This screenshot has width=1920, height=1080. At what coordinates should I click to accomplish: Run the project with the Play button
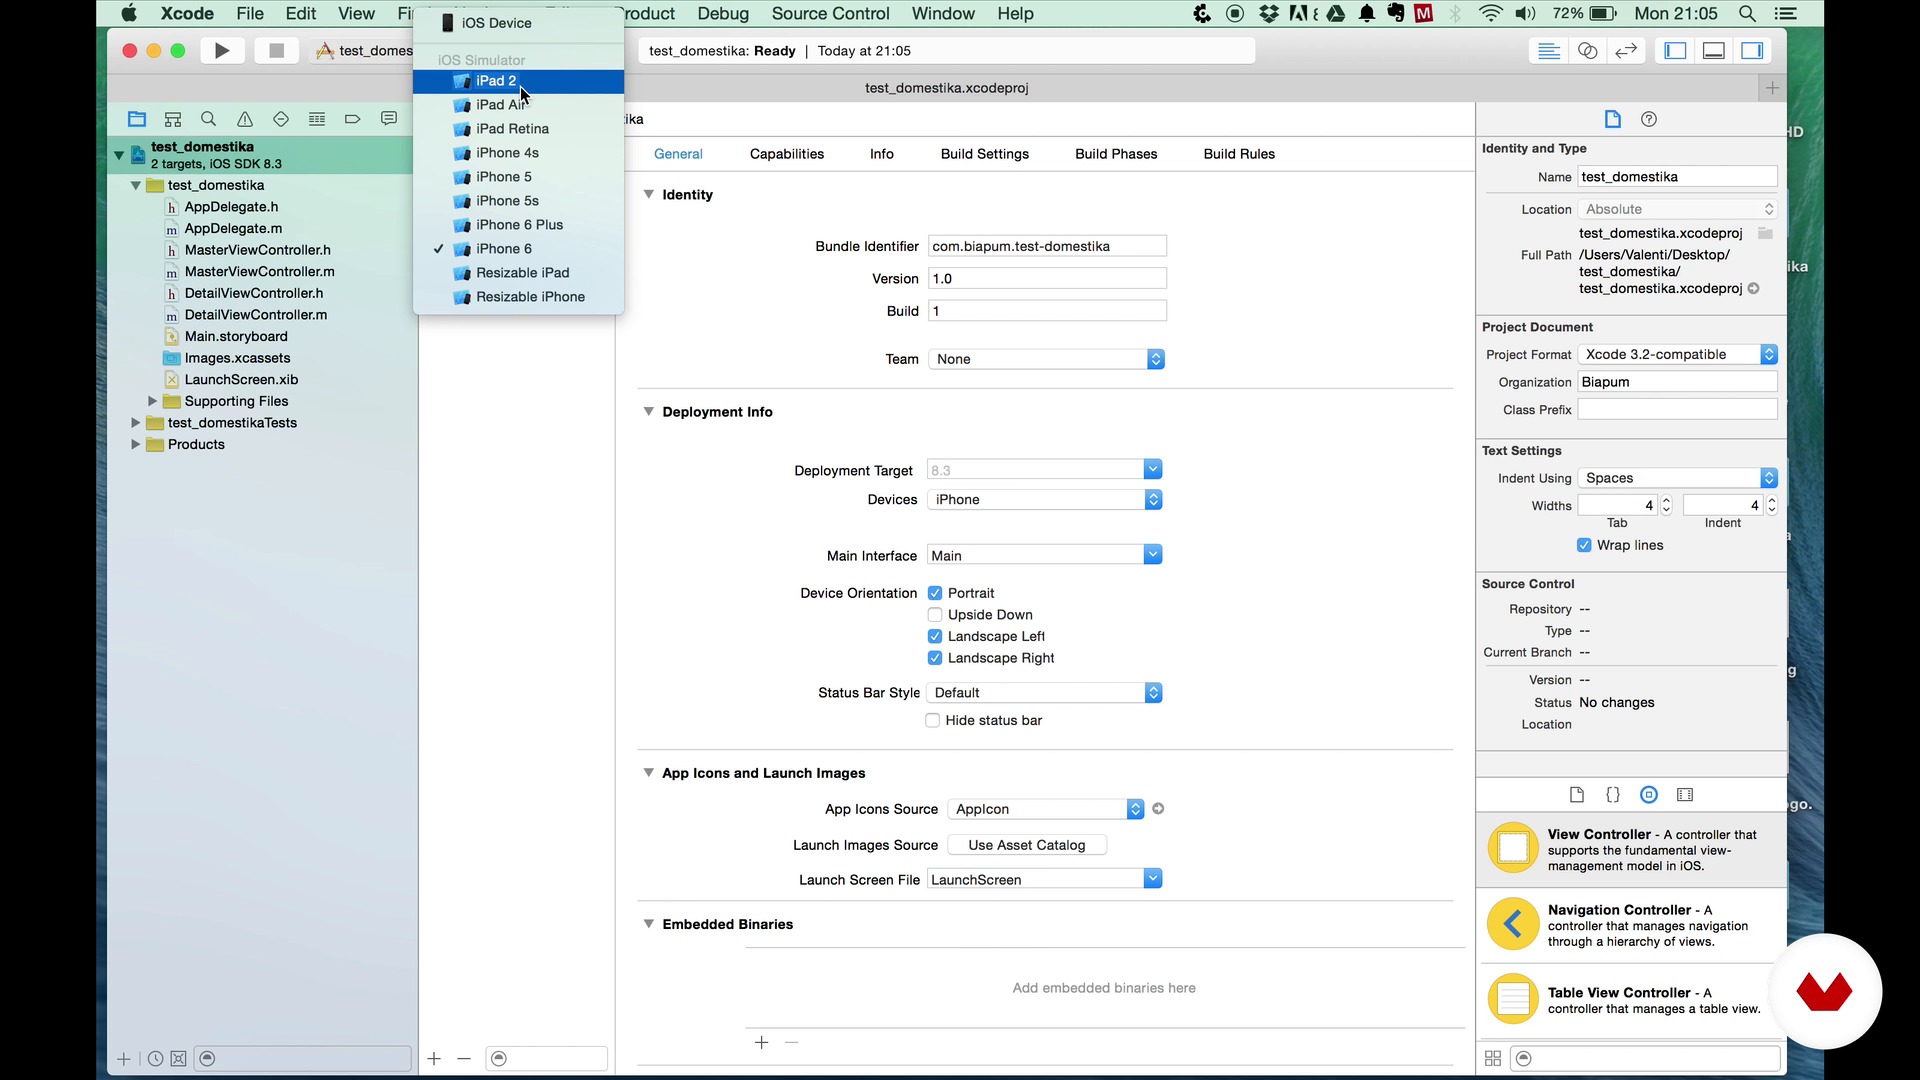[x=222, y=51]
